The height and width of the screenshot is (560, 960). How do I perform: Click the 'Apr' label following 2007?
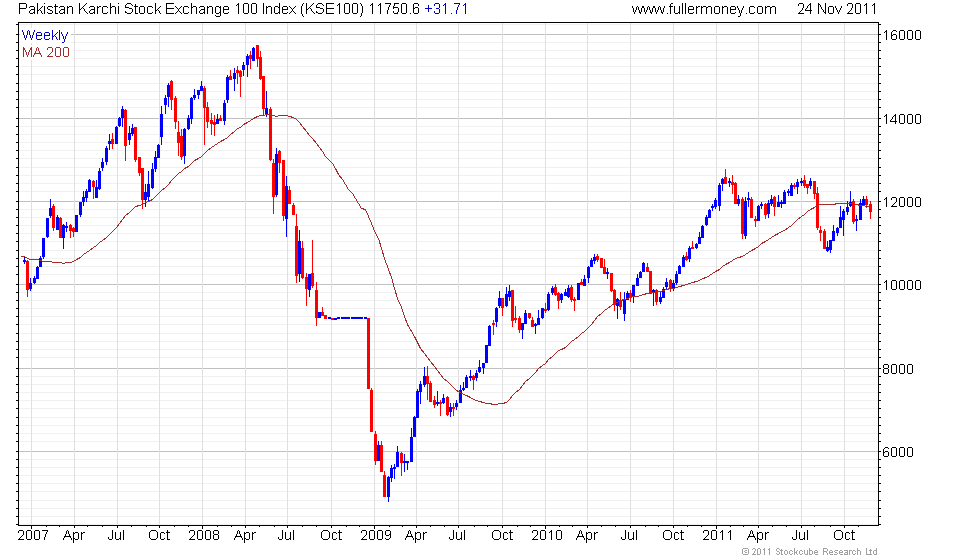click(x=73, y=536)
